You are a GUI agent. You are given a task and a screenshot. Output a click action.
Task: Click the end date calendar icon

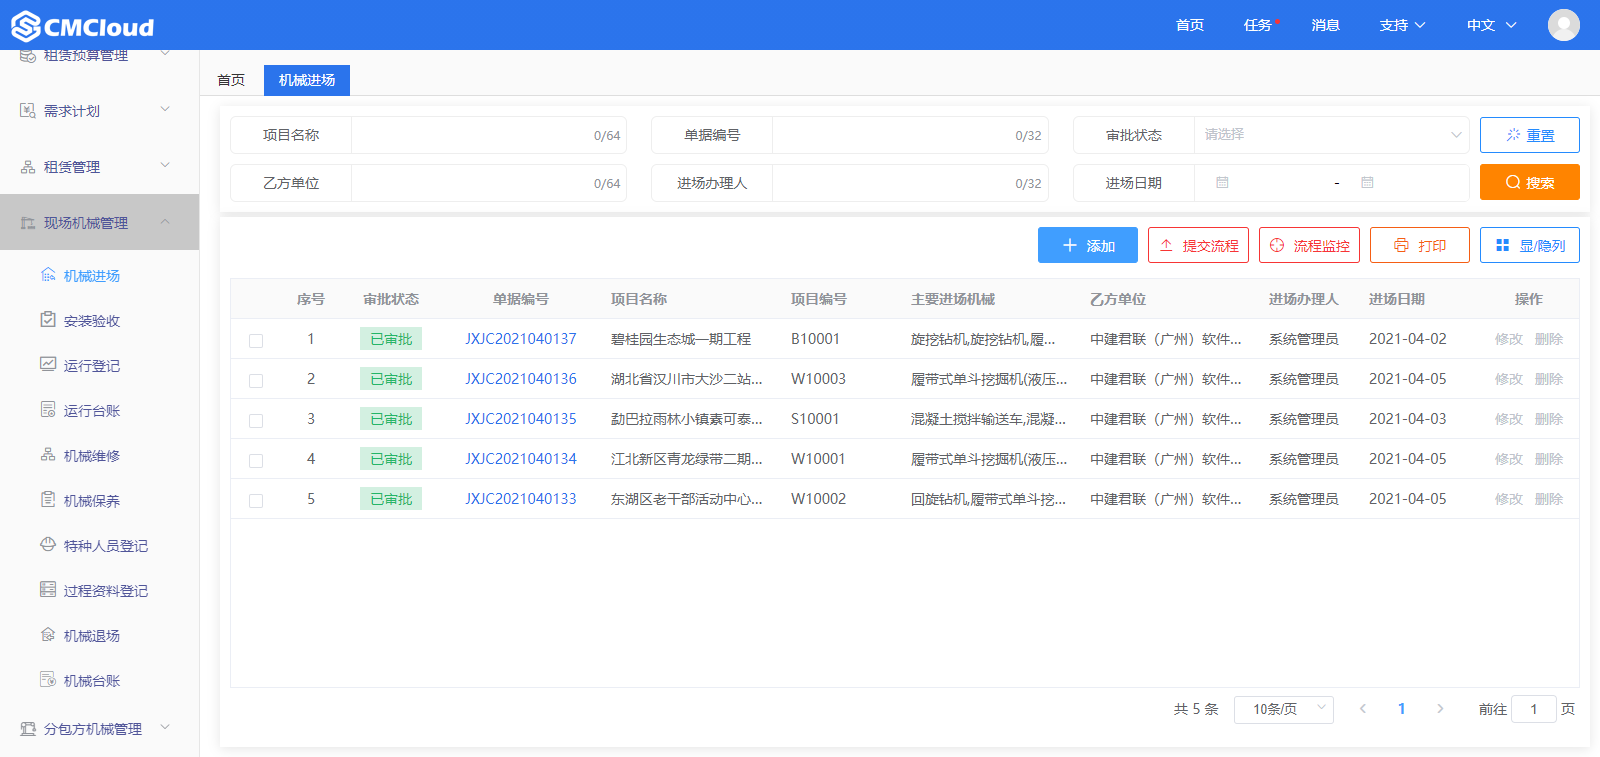[1367, 183]
